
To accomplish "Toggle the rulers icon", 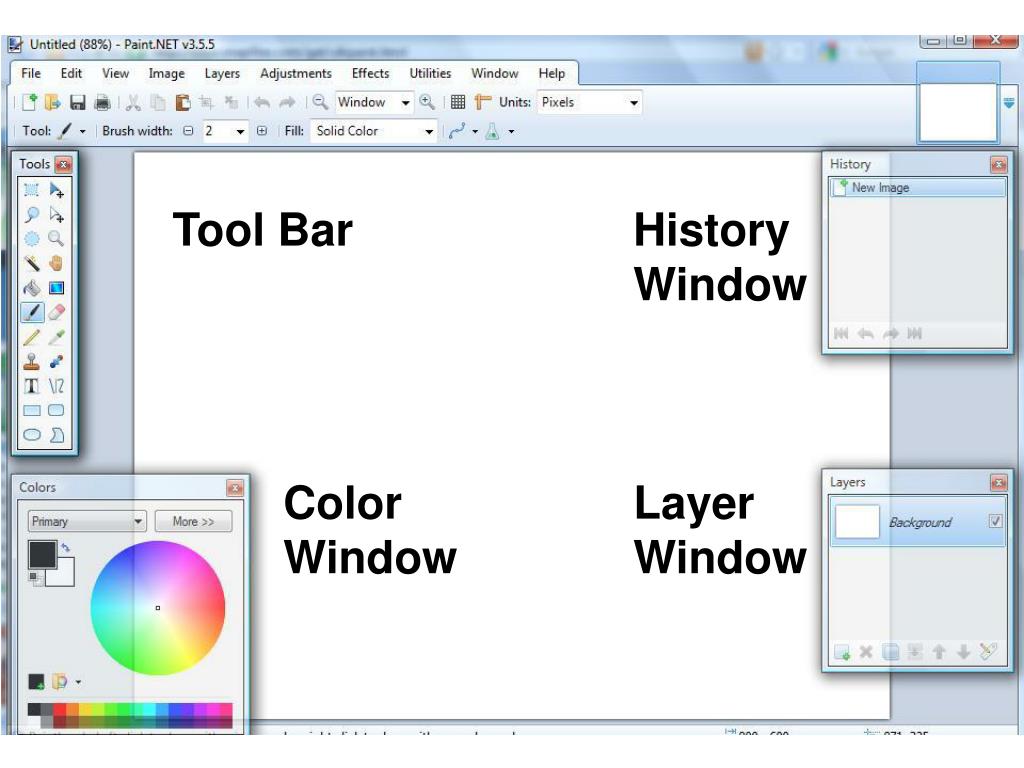I will tap(483, 102).
